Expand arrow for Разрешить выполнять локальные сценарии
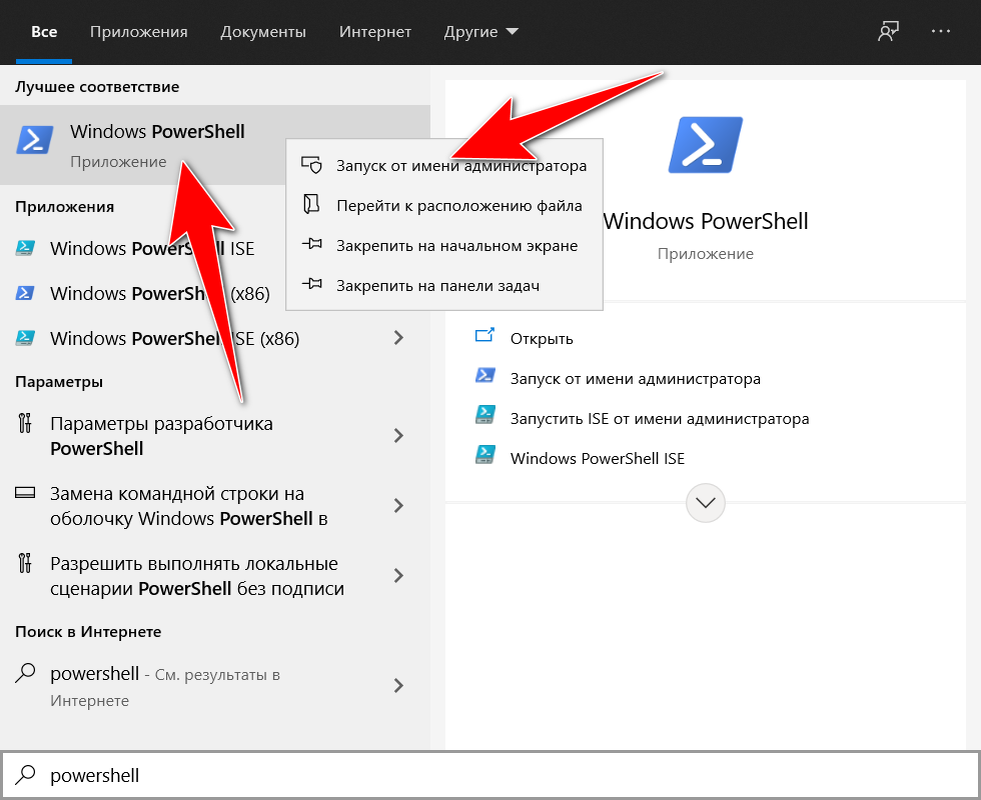Image resolution: width=981 pixels, height=800 pixels. point(399,576)
